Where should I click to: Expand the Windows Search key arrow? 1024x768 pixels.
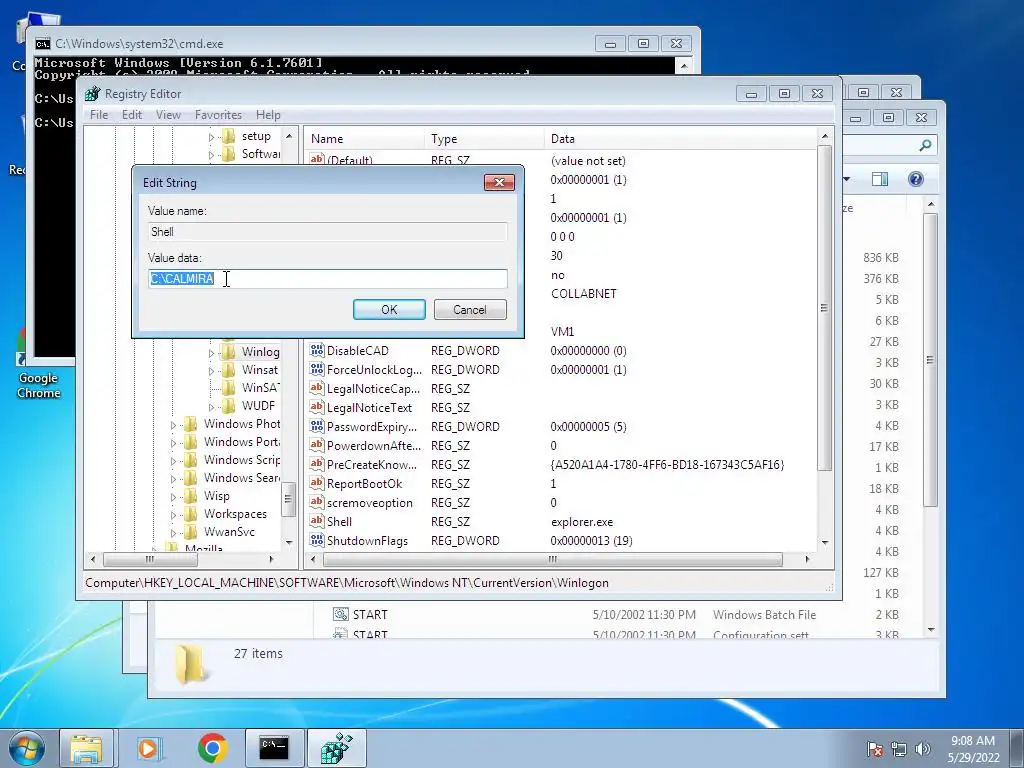[x=173, y=479]
